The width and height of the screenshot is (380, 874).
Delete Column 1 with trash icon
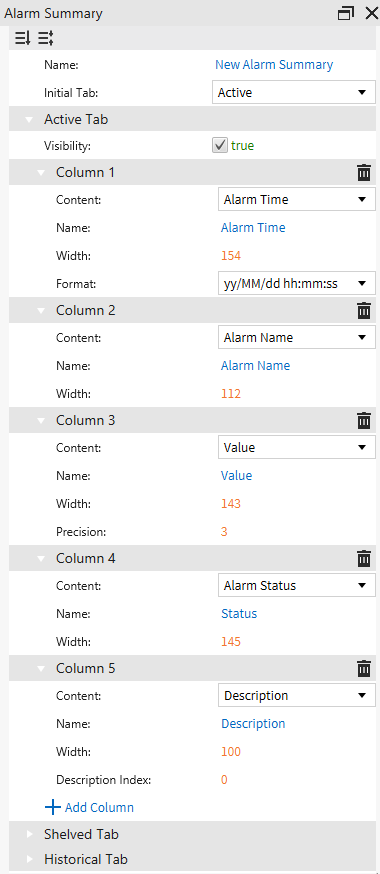364,173
